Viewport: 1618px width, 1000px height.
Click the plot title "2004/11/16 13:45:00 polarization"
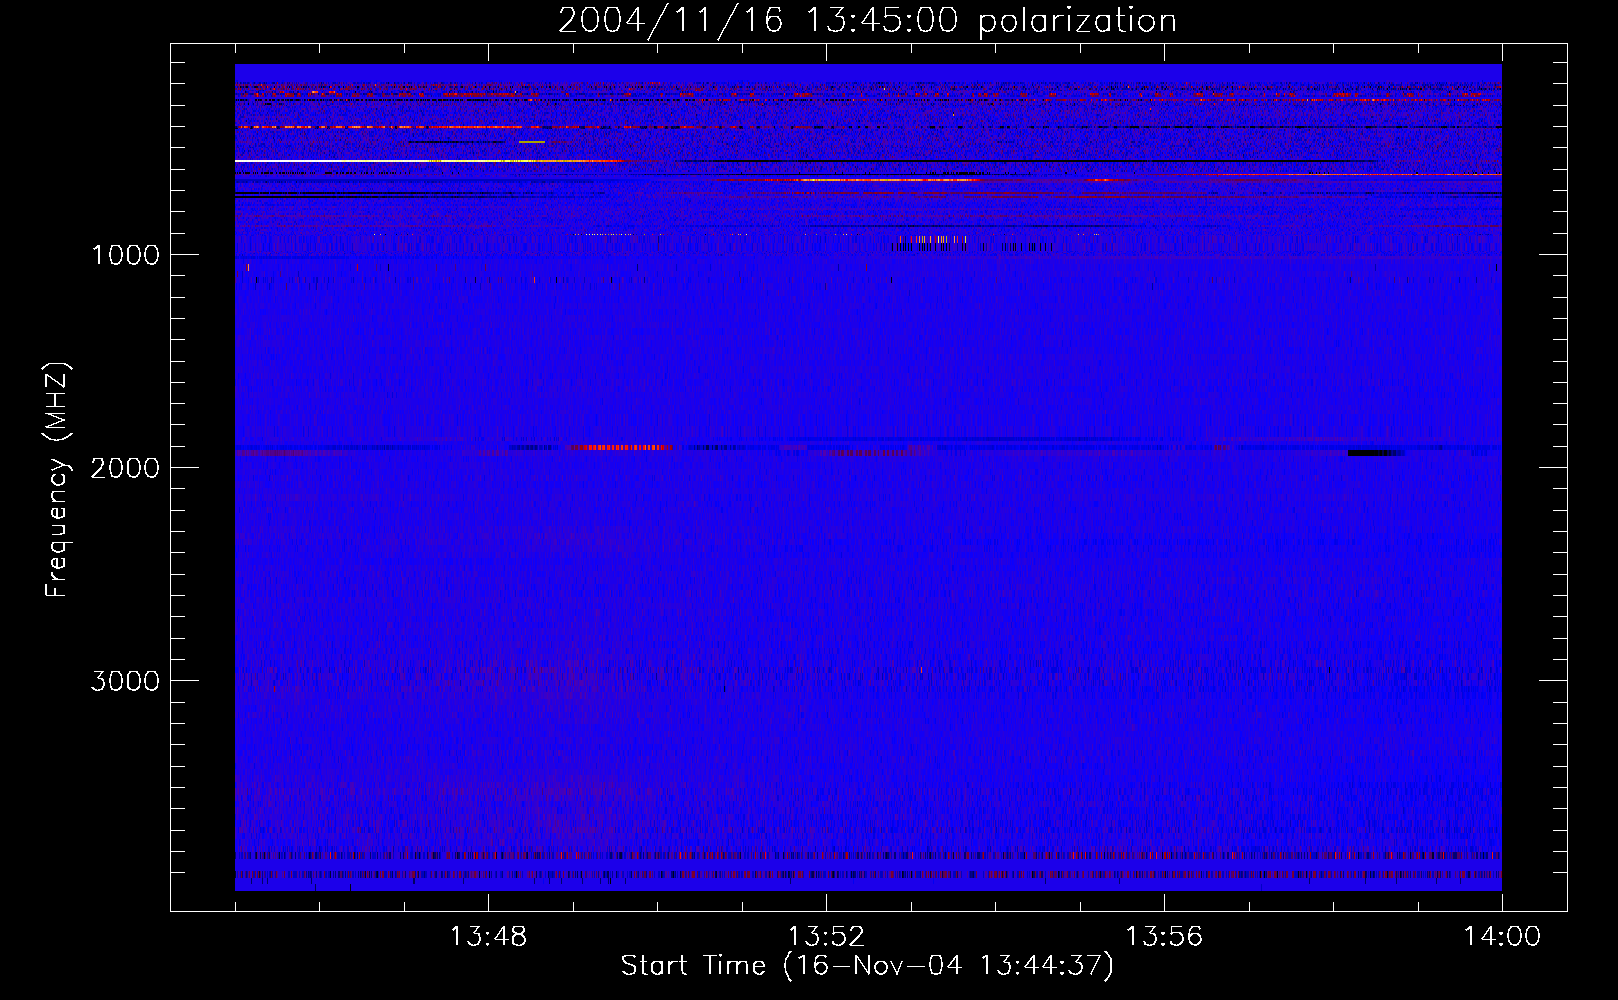[x=867, y=20]
